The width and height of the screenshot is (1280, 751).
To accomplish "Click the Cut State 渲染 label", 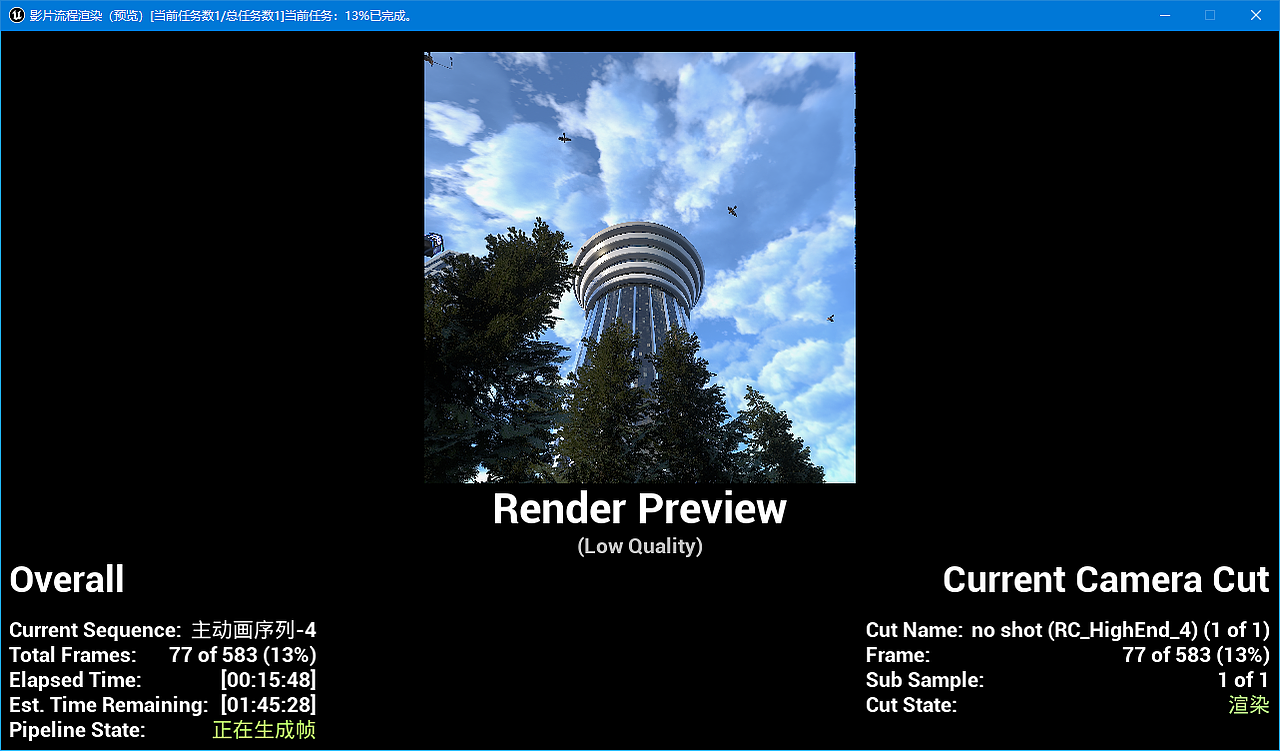I will (x=1248, y=706).
